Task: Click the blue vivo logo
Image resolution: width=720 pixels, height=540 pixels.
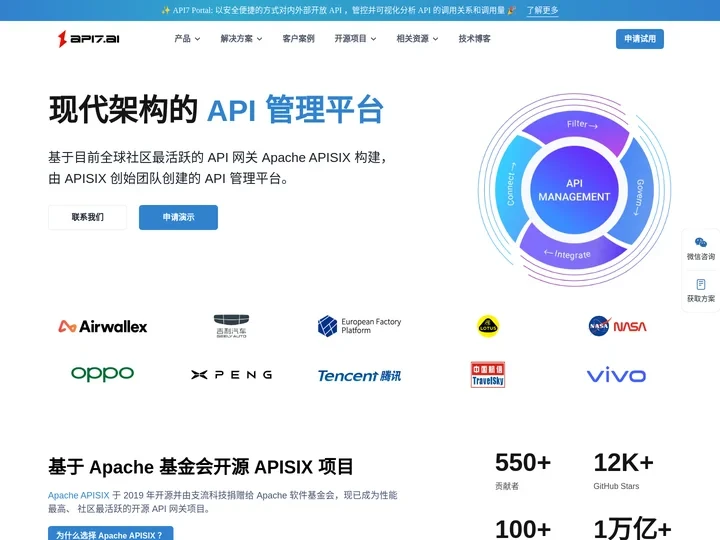Action: [x=616, y=375]
